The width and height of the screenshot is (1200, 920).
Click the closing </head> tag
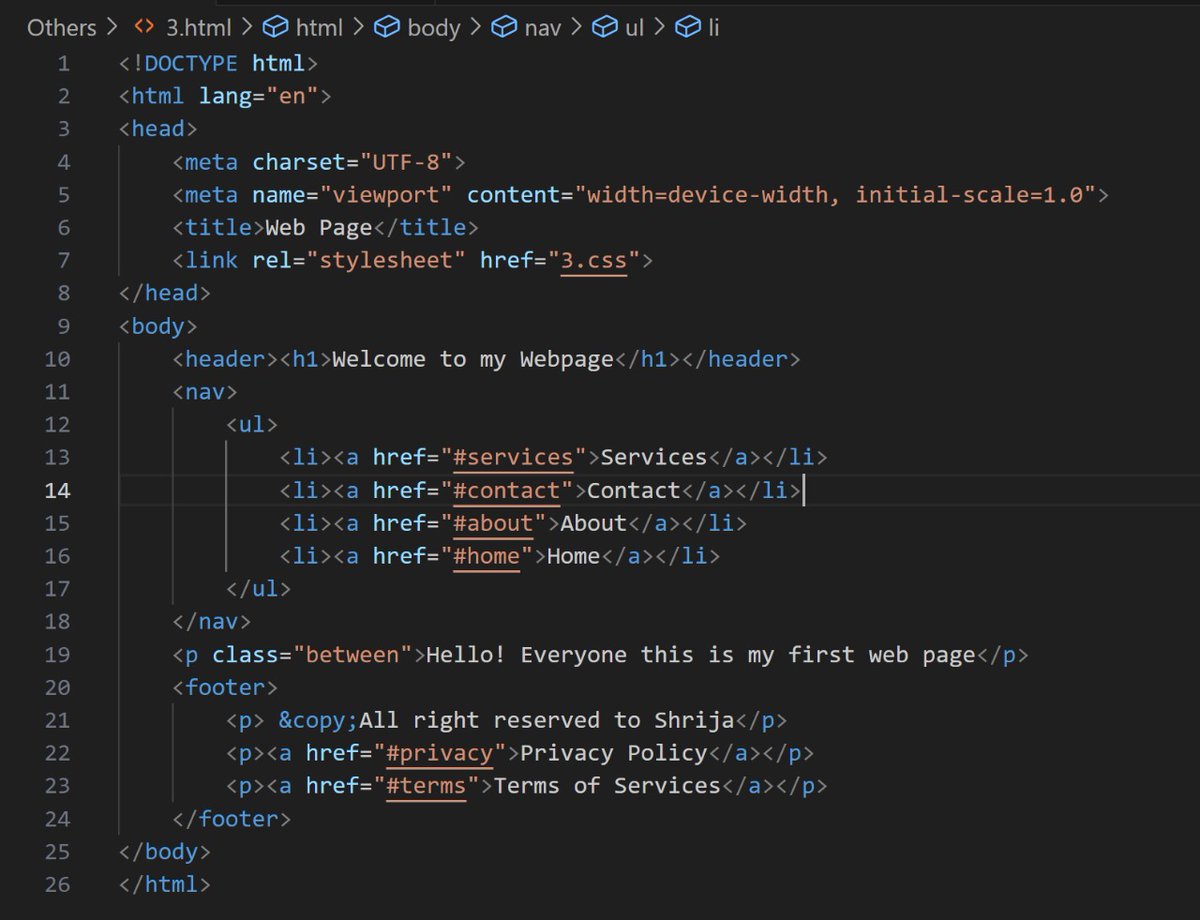click(166, 293)
